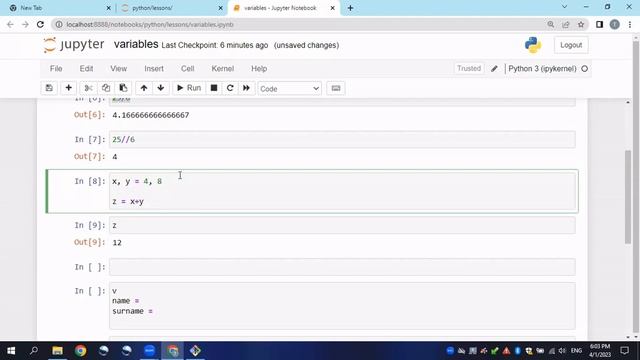This screenshot has width=640, height=360.
Task: Open the Cell menu
Action: tap(187, 69)
